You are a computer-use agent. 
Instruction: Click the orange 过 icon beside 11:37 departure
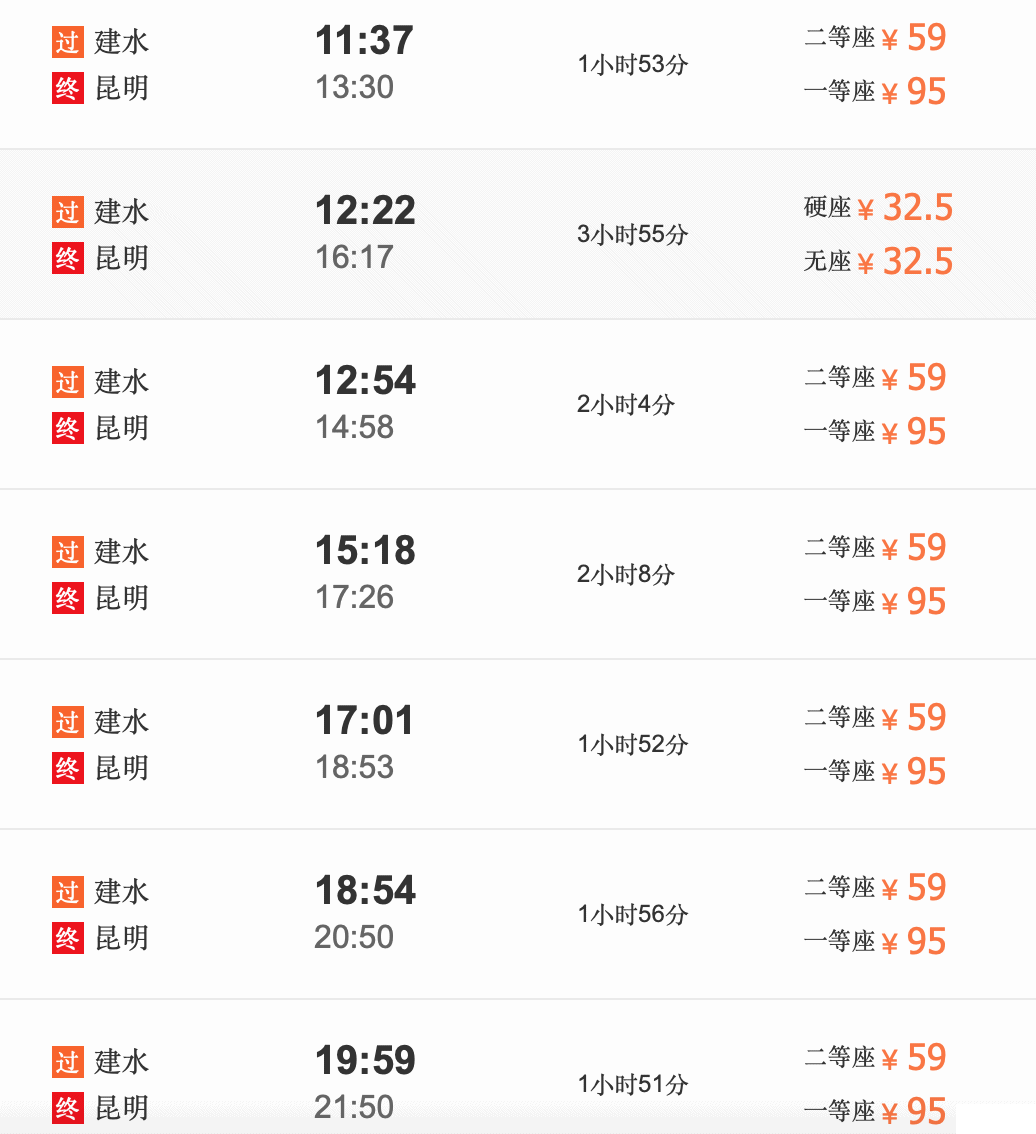67,42
